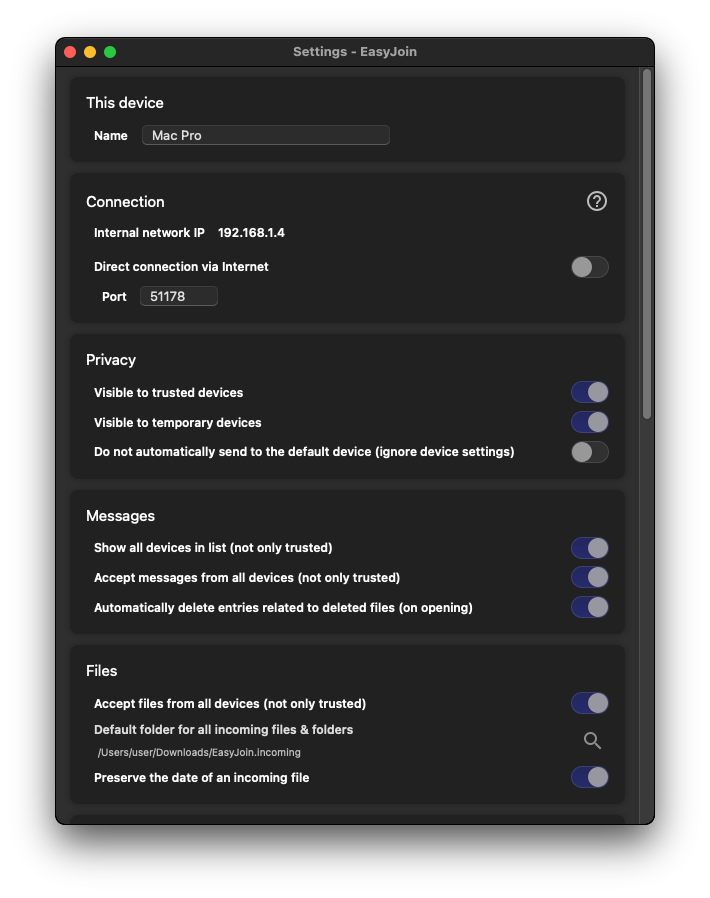Click the Privacy section heading
This screenshot has height=898, width=710.
tap(111, 360)
